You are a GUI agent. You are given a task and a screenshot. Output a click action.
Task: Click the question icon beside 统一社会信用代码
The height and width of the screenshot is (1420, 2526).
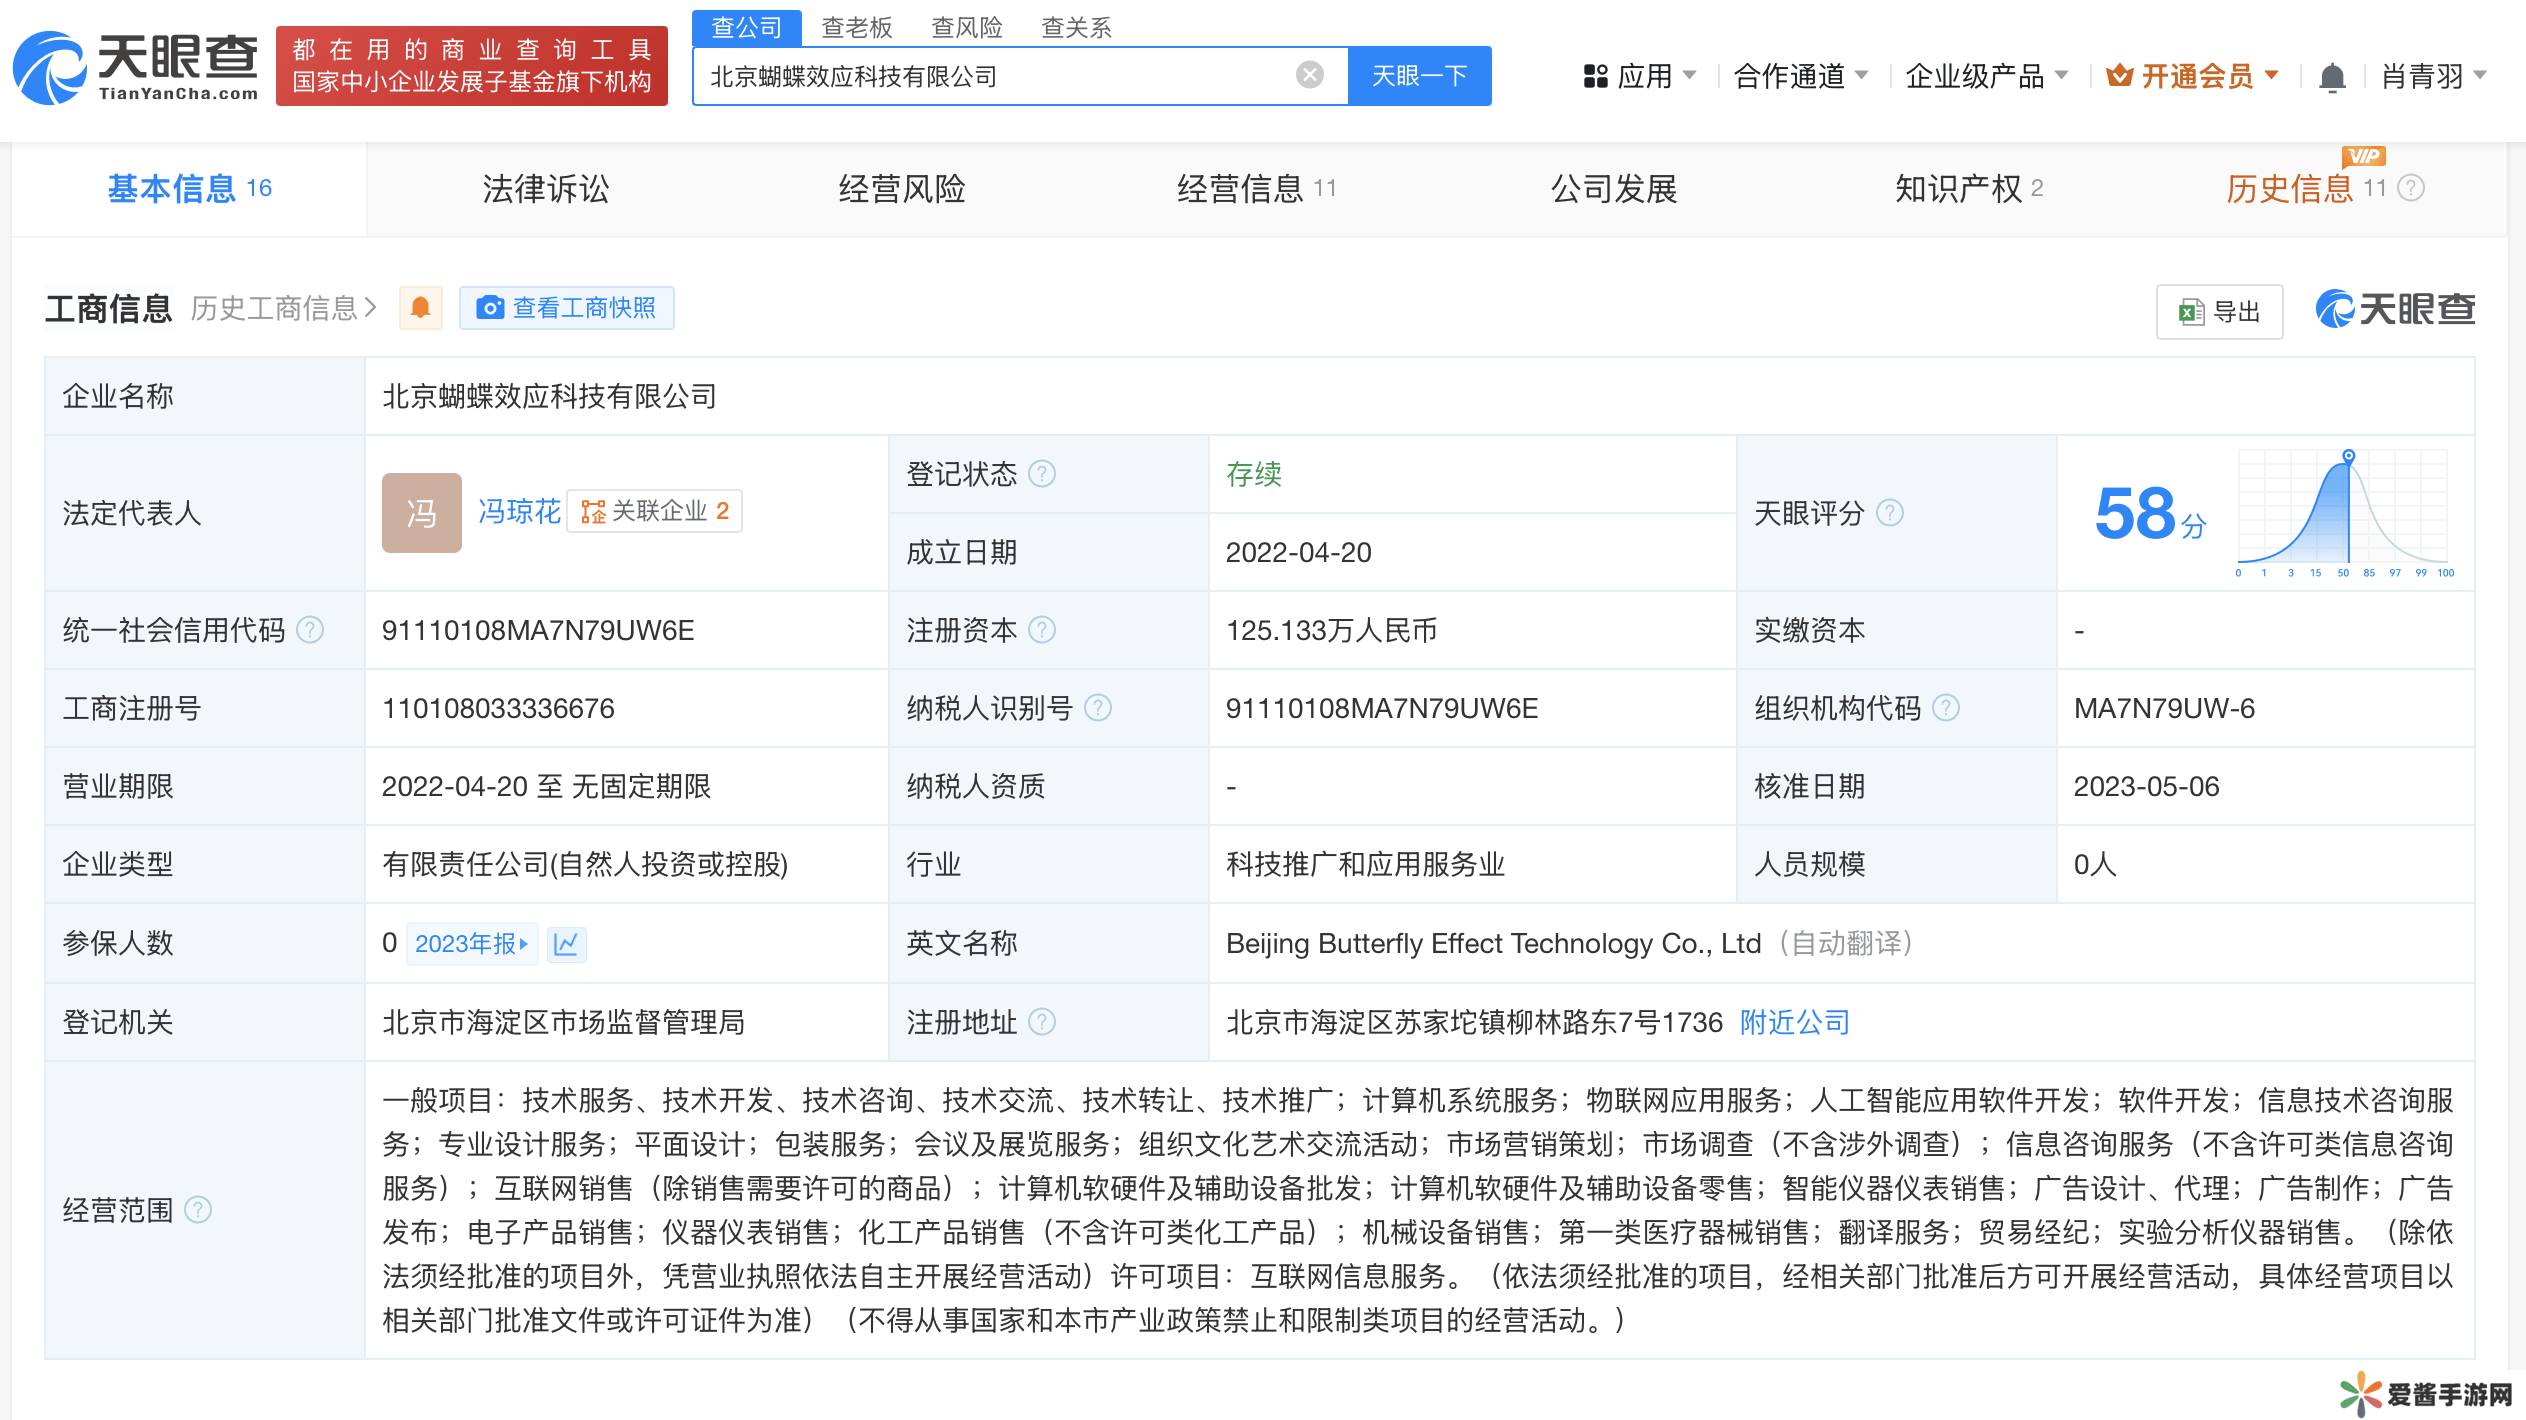coord(311,630)
